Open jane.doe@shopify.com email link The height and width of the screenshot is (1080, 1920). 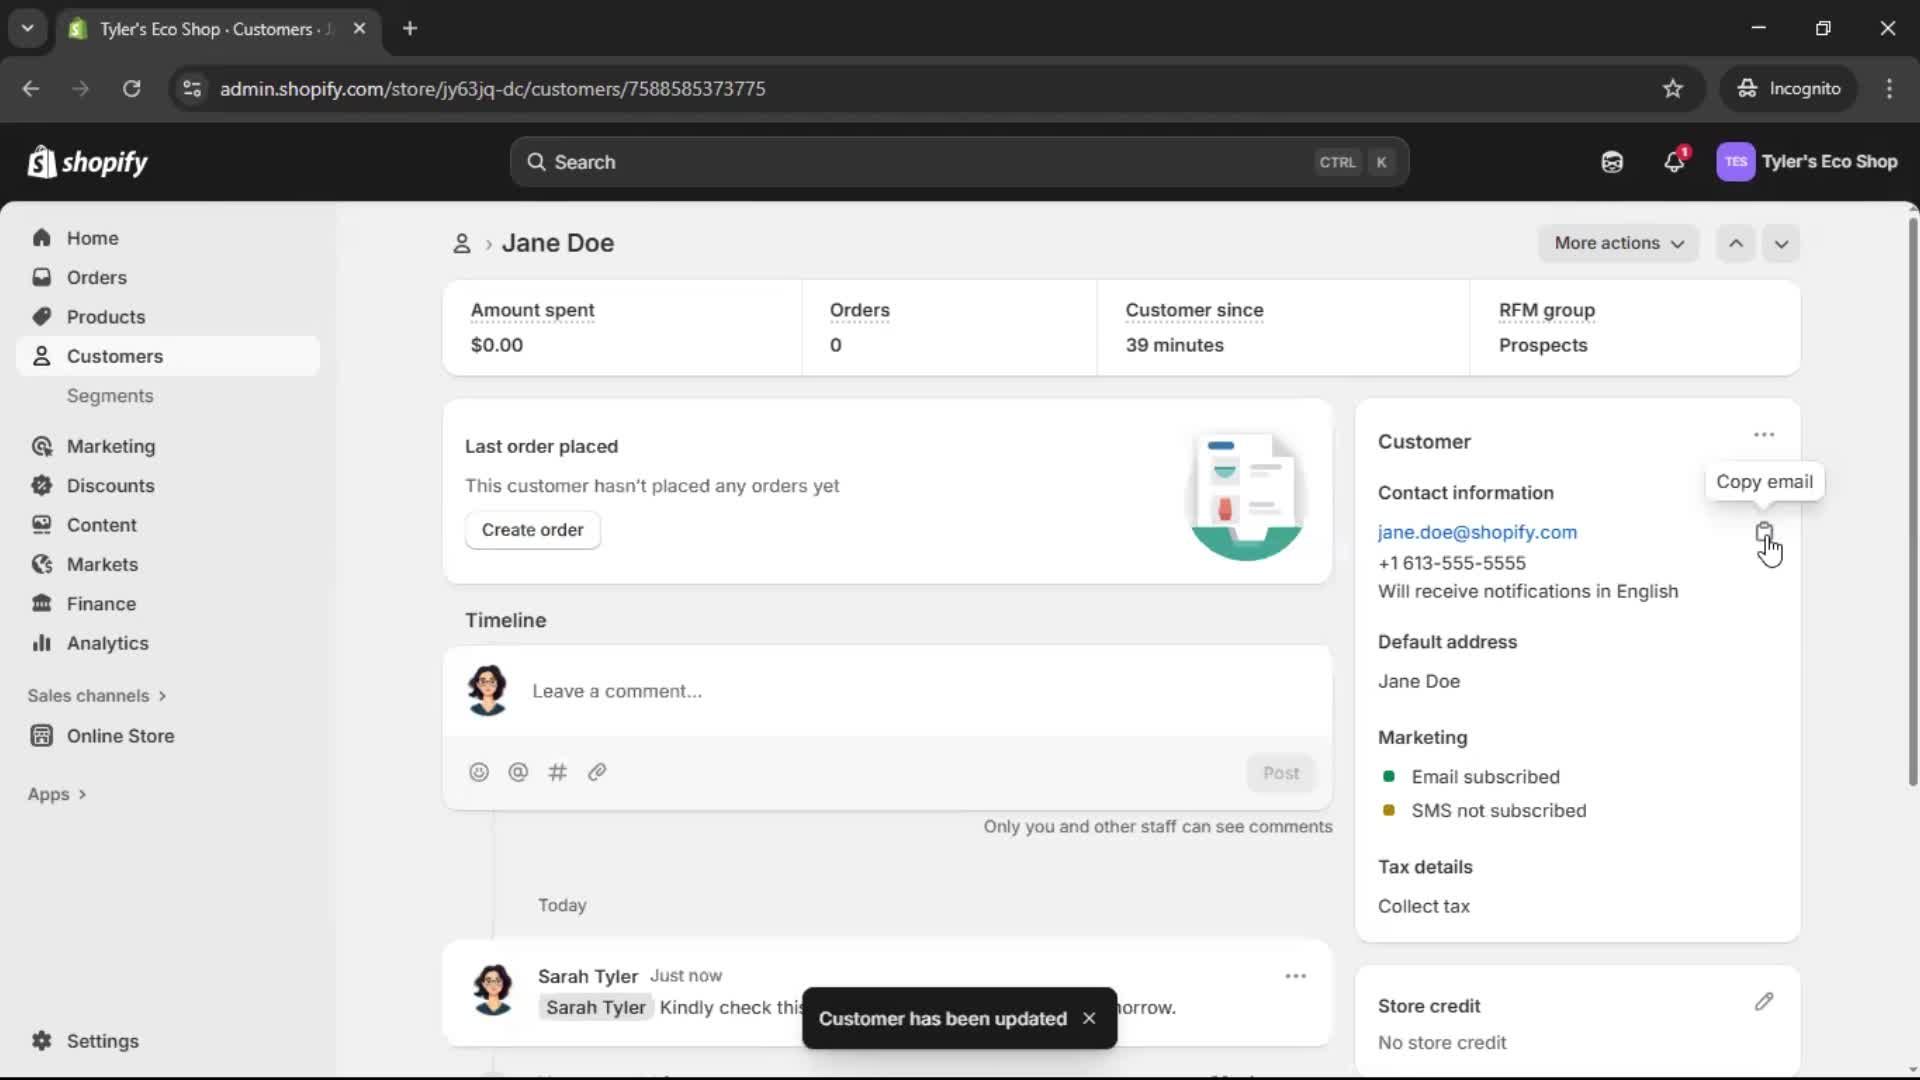point(1477,532)
